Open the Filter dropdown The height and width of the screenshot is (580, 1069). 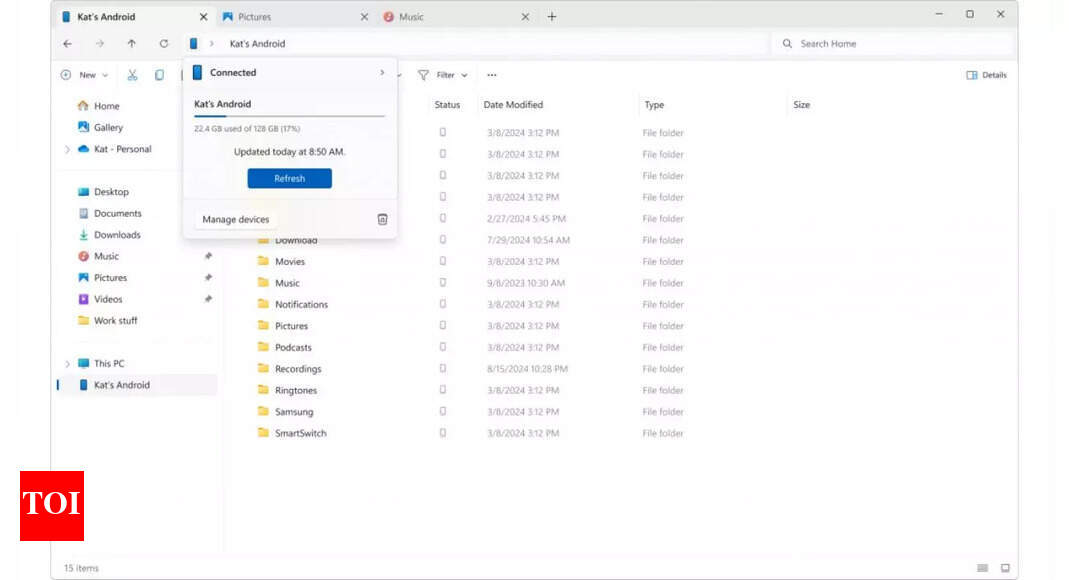point(442,75)
